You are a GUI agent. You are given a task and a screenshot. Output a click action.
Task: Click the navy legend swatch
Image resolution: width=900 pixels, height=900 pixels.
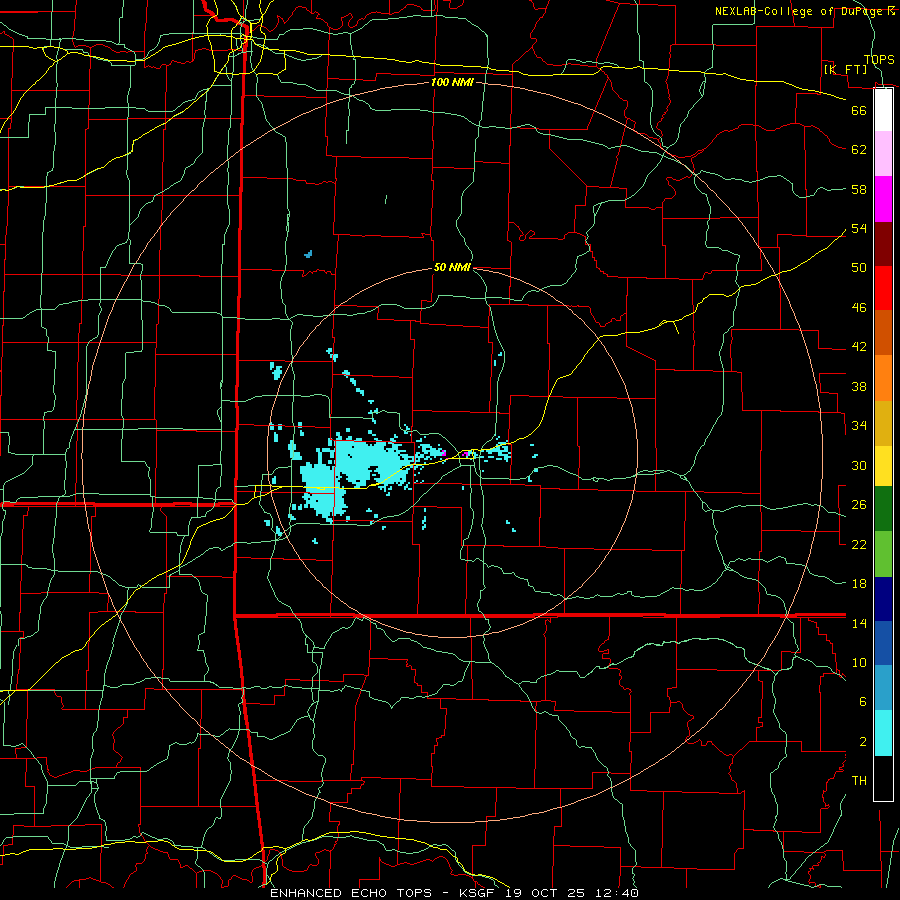[x=883, y=599]
